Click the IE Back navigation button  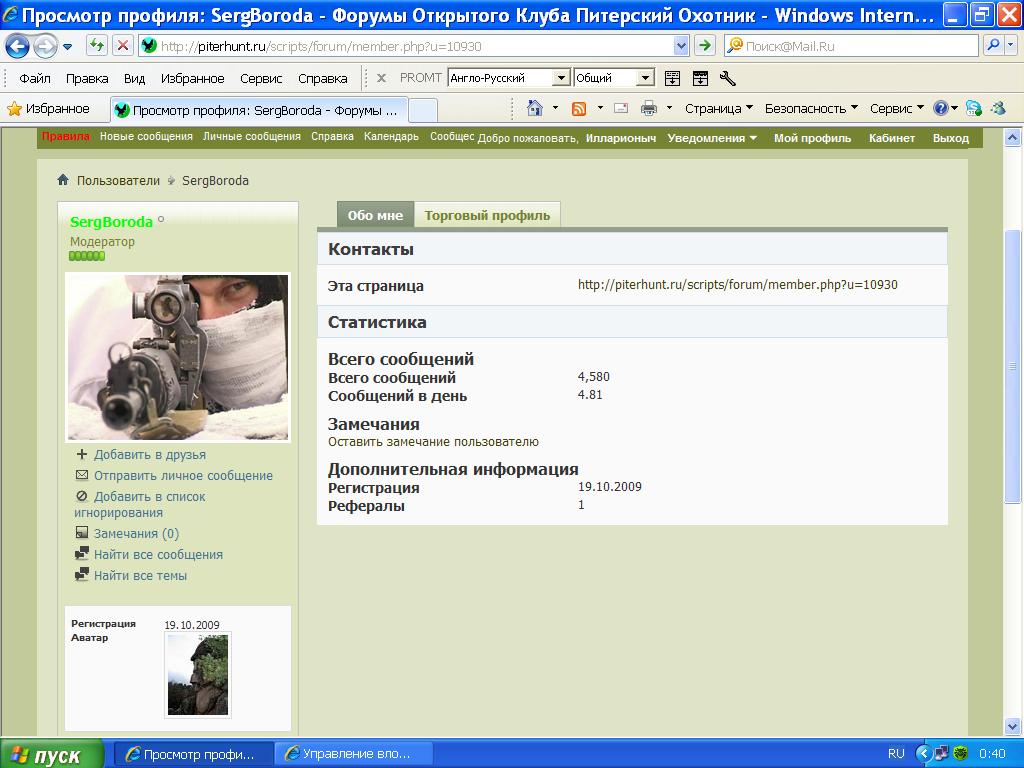[18, 46]
